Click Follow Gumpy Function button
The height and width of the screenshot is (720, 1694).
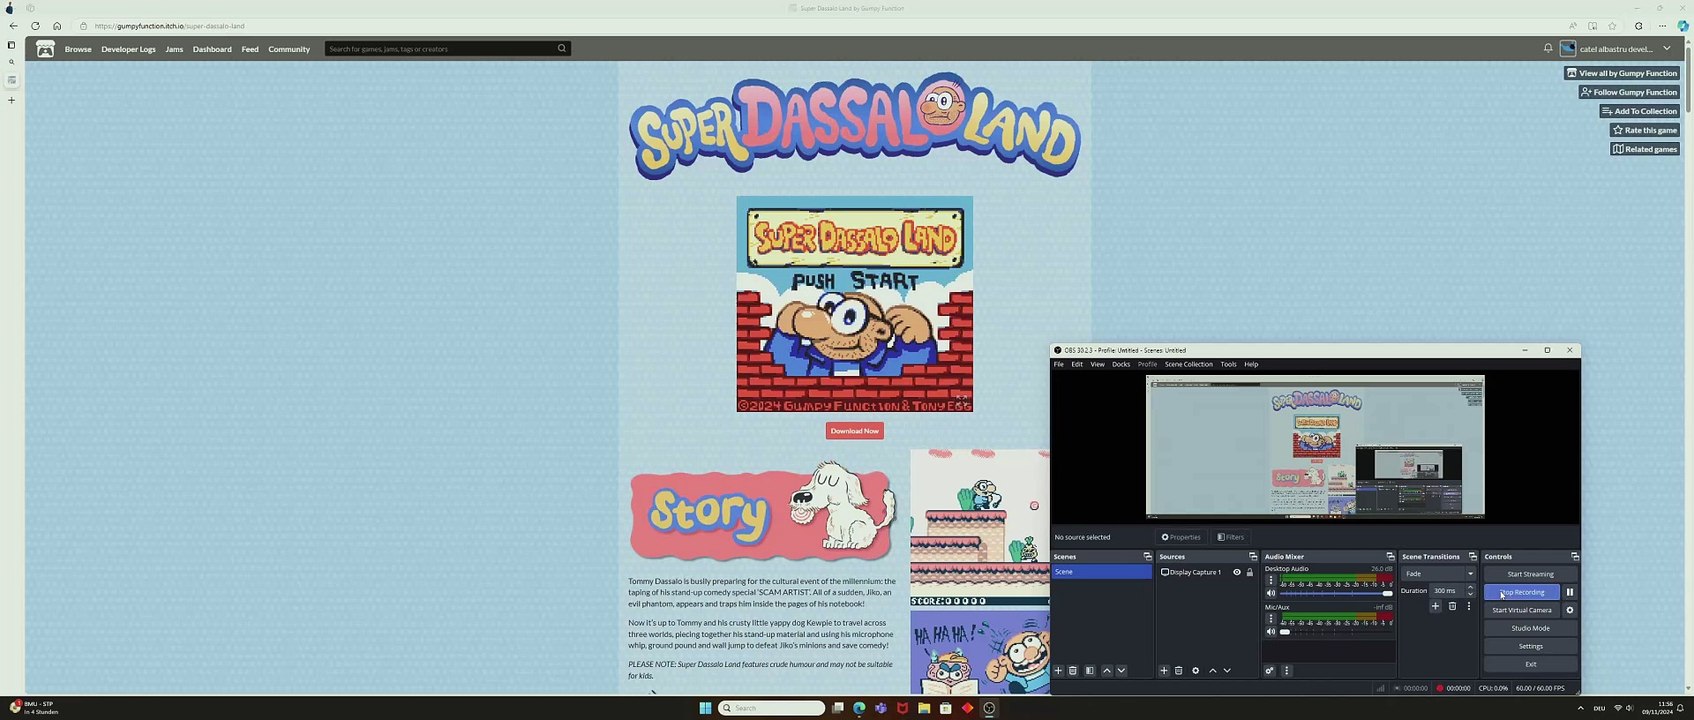coord(1629,92)
